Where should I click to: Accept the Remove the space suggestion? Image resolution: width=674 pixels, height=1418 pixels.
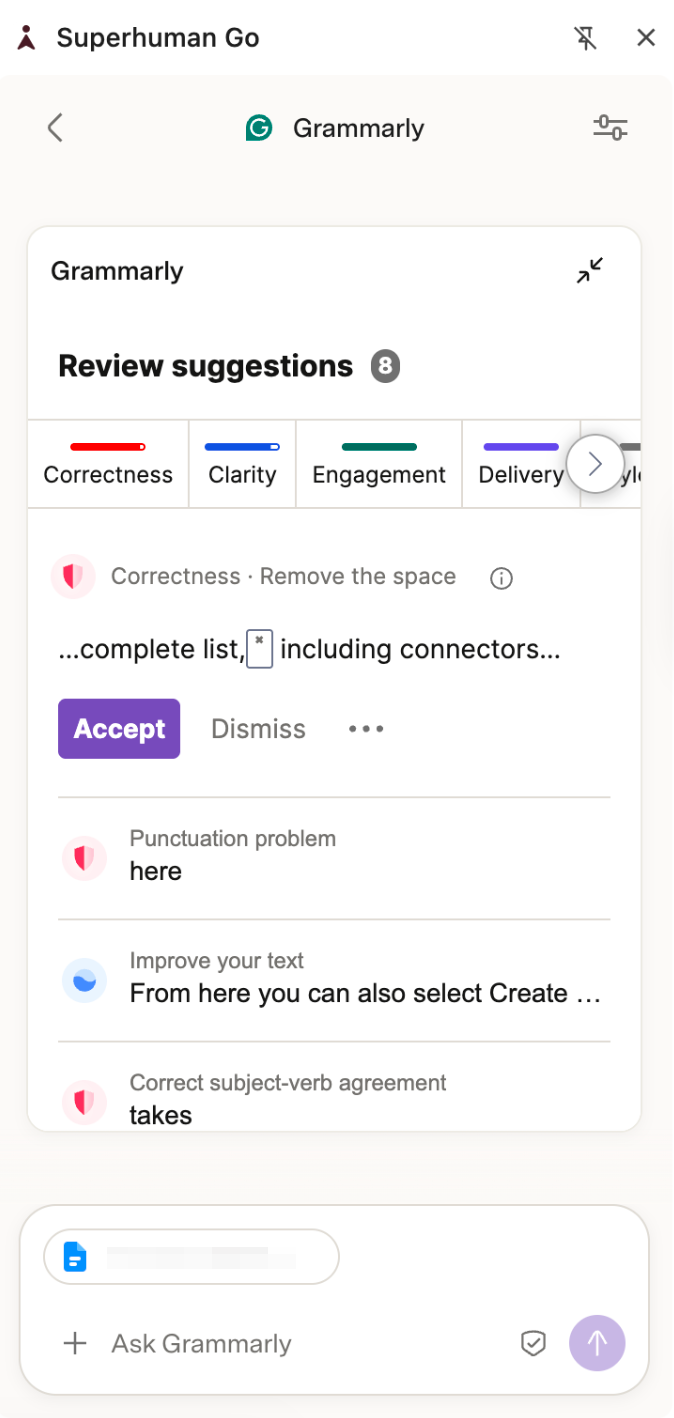point(119,729)
